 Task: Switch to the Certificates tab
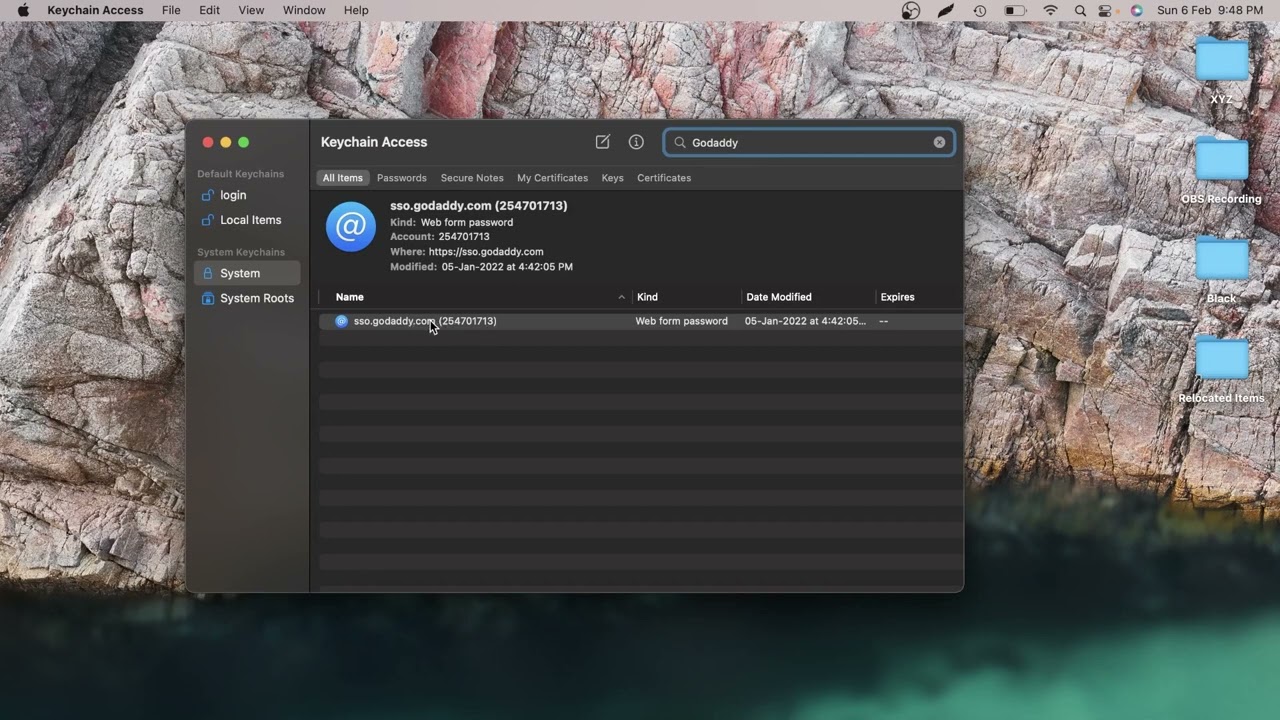pos(664,178)
